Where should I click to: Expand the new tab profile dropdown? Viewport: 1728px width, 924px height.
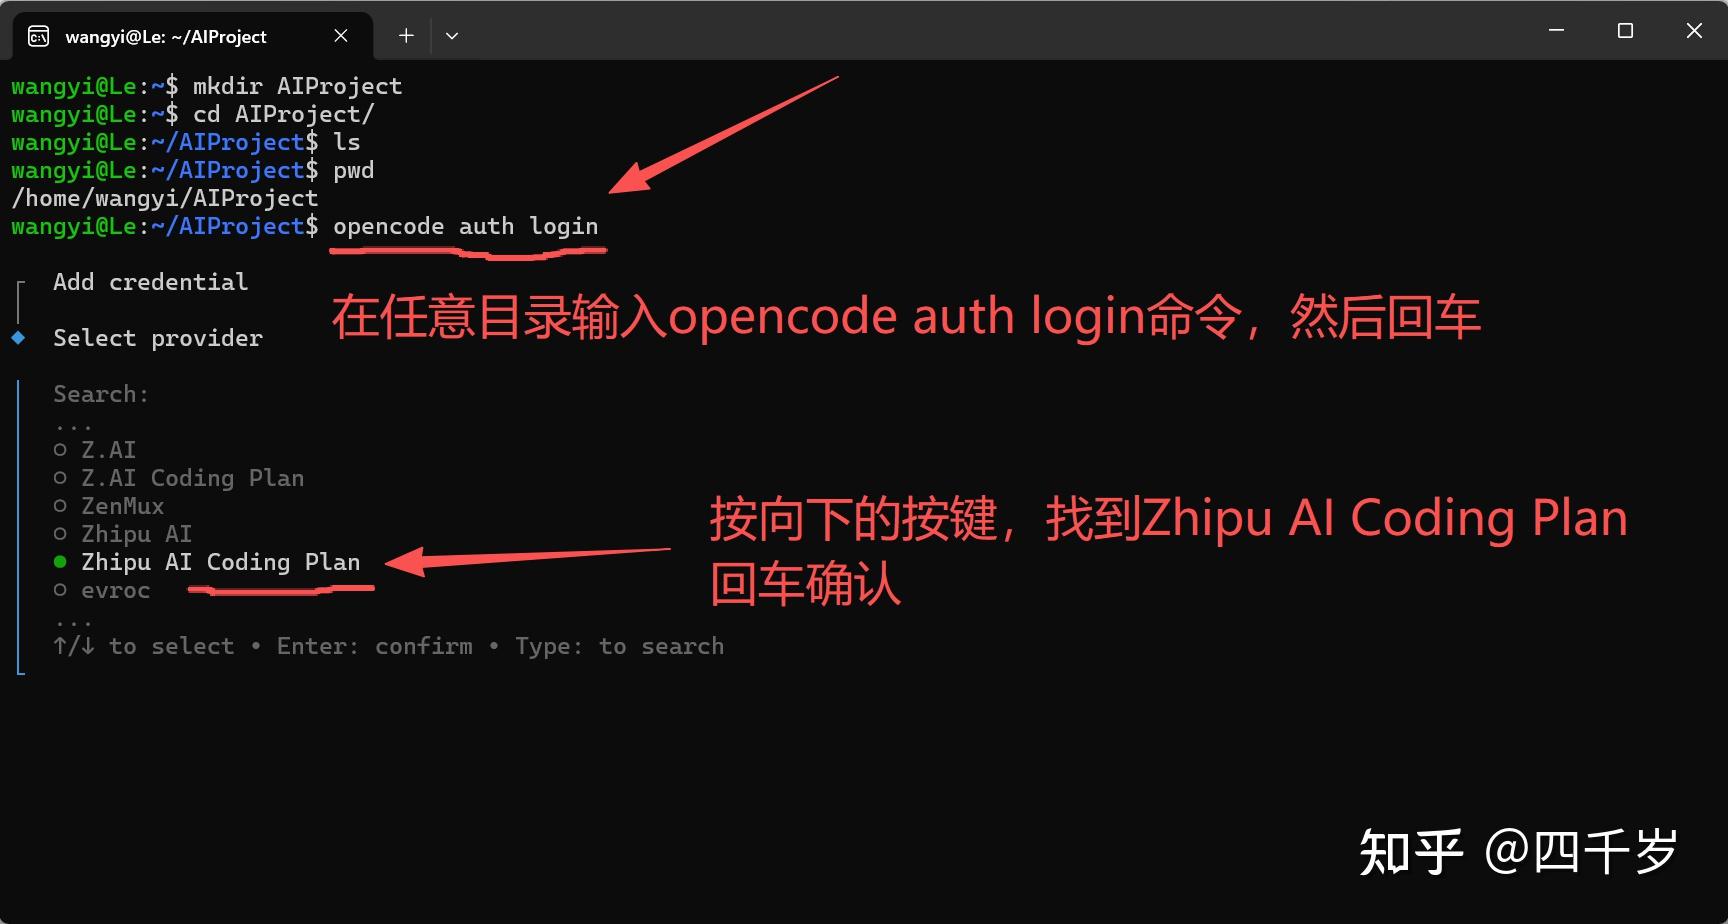pos(452,36)
